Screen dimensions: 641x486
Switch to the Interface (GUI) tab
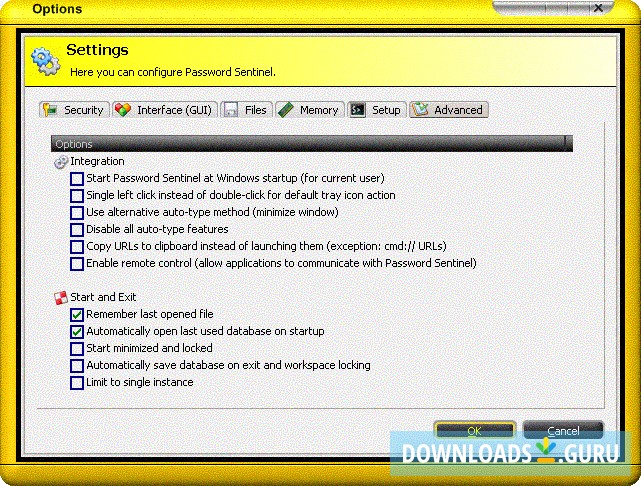point(165,110)
